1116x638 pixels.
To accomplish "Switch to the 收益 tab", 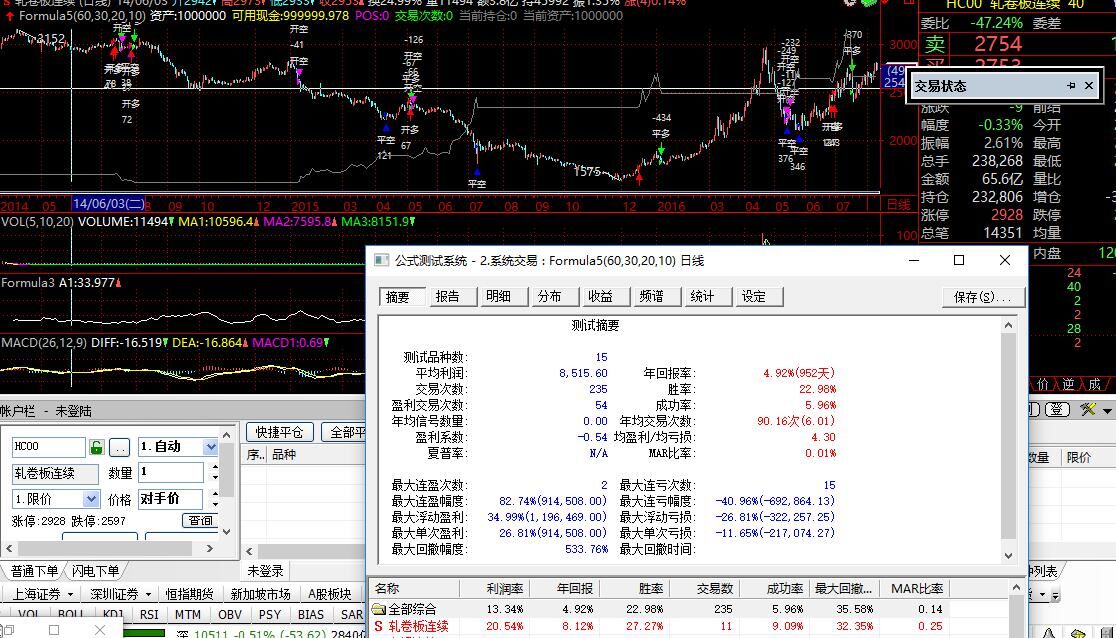I will coord(600,296).
